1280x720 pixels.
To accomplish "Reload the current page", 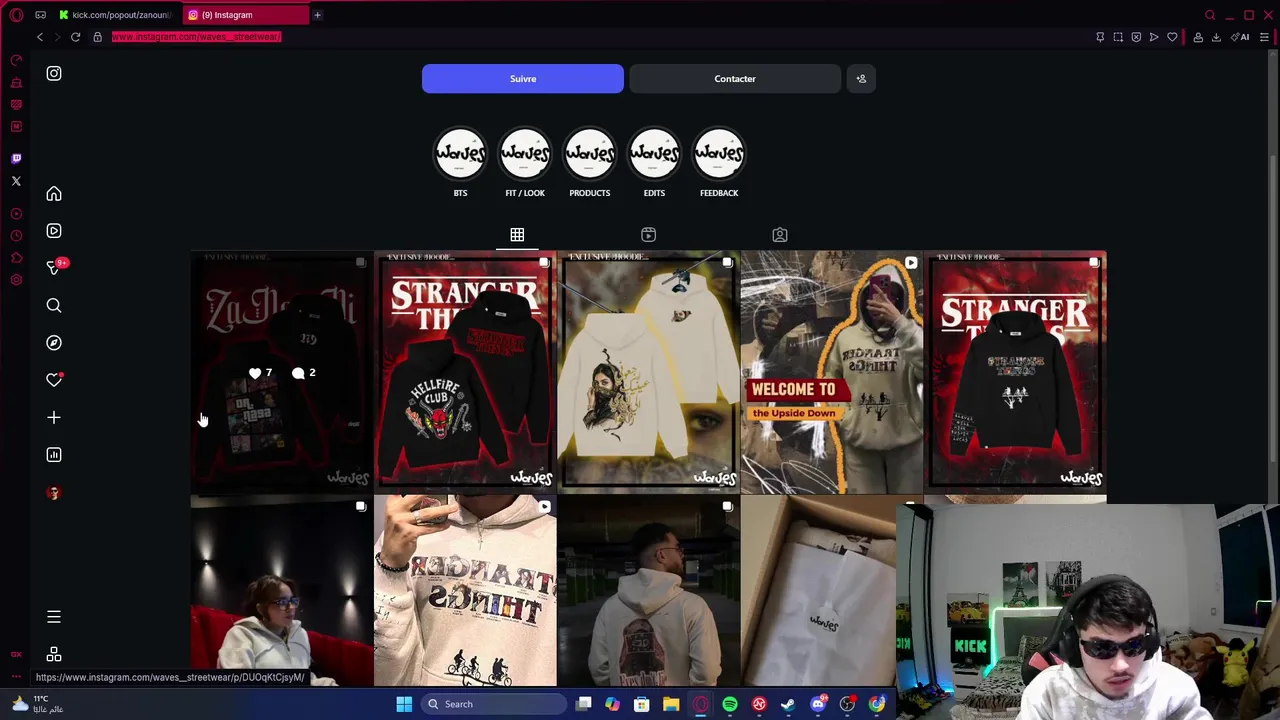I will coord(75,37).
